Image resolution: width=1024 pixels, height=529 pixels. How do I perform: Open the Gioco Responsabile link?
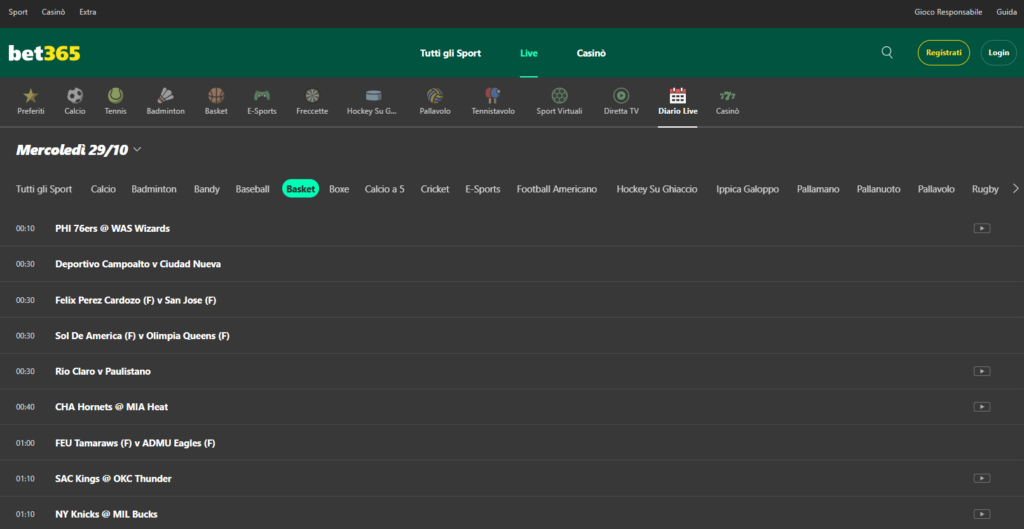pyautogui.click(x=948, y=12)
